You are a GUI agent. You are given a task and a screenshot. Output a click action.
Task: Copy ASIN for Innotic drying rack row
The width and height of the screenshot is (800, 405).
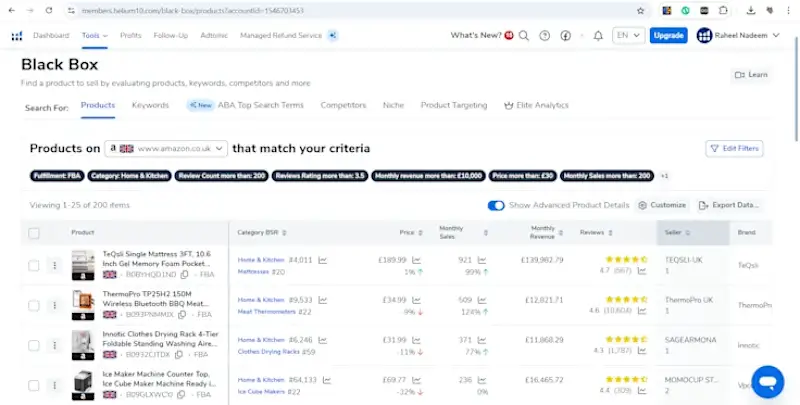[179, 355]
